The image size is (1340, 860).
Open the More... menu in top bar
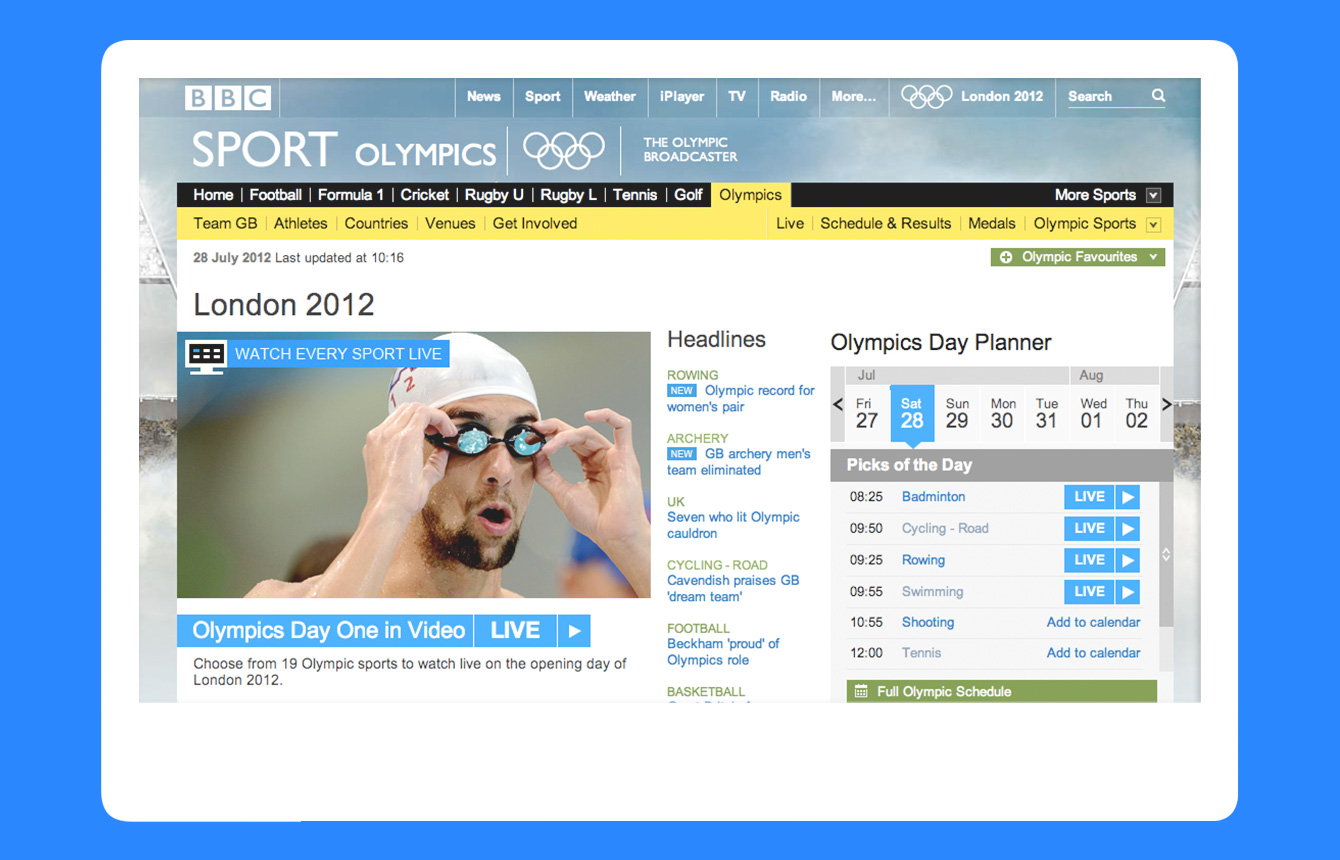pos(853,96)
